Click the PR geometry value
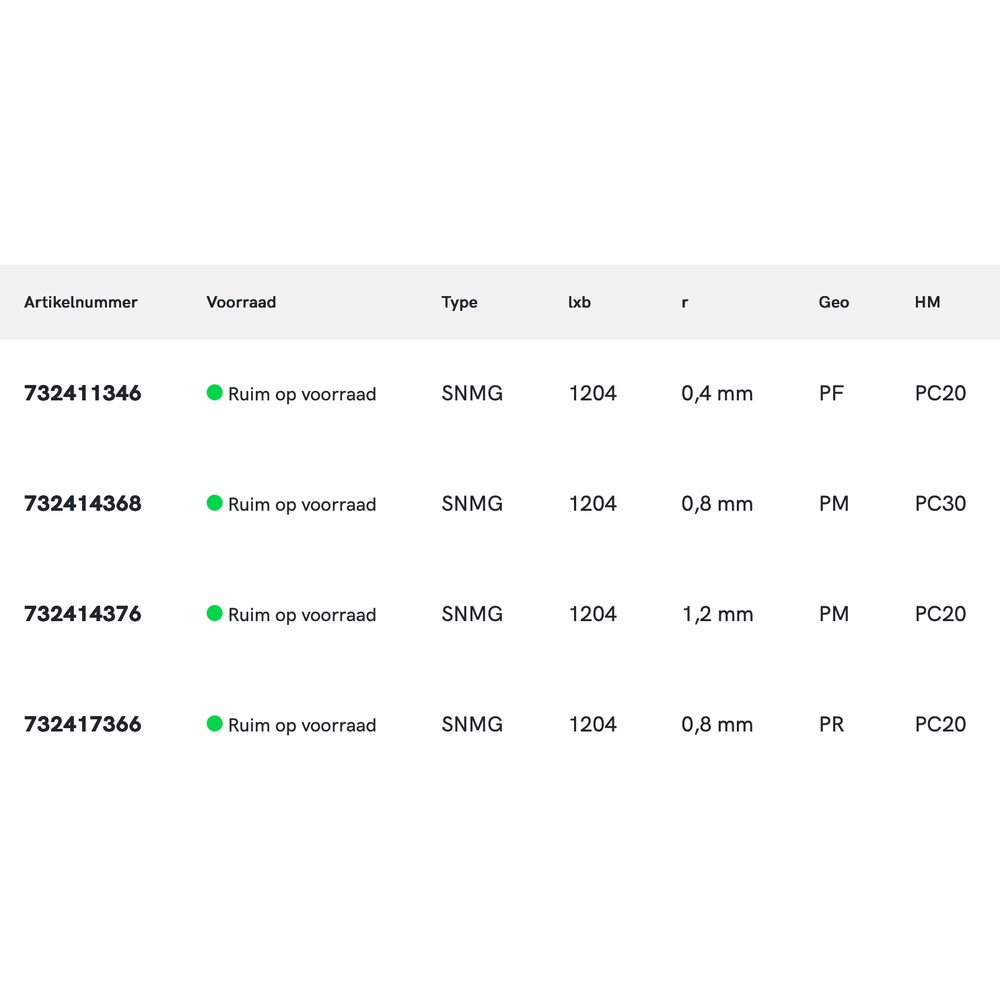Screen dimensions: 1000x1000 [831, 724]
